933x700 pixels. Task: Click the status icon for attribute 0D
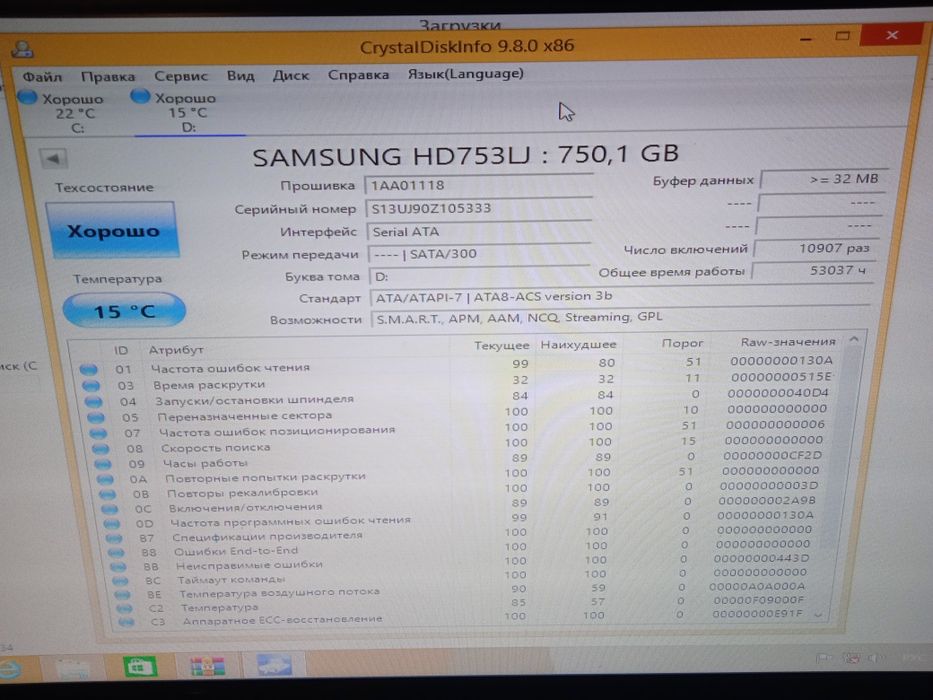[x=112, y=524]
